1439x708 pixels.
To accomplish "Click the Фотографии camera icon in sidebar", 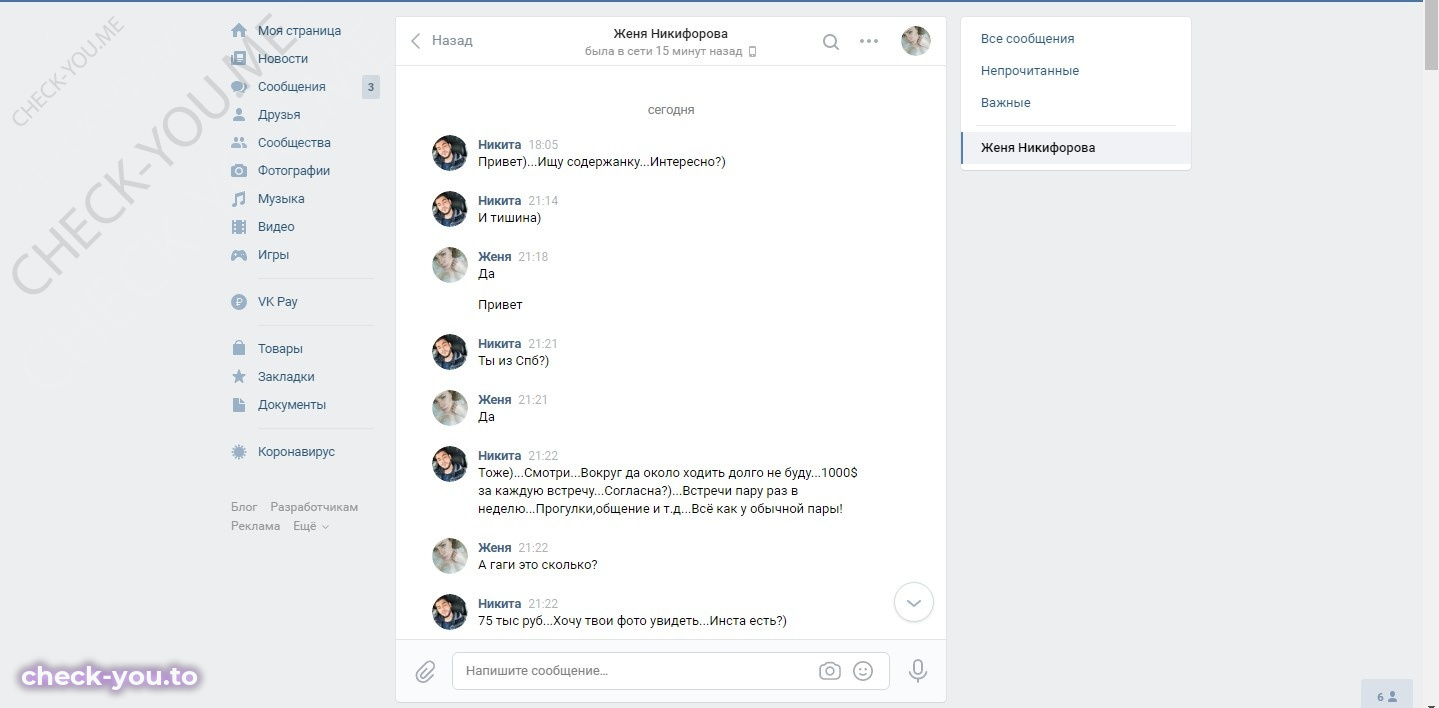I will point(239,171).
